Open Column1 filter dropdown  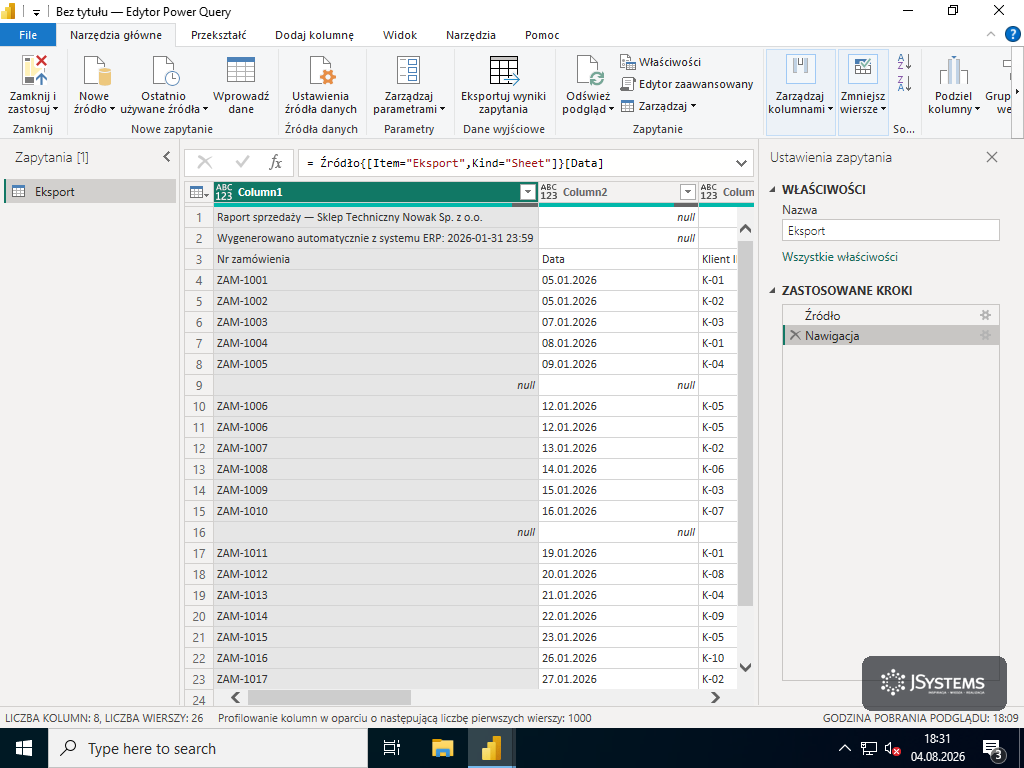click(528, 192)
